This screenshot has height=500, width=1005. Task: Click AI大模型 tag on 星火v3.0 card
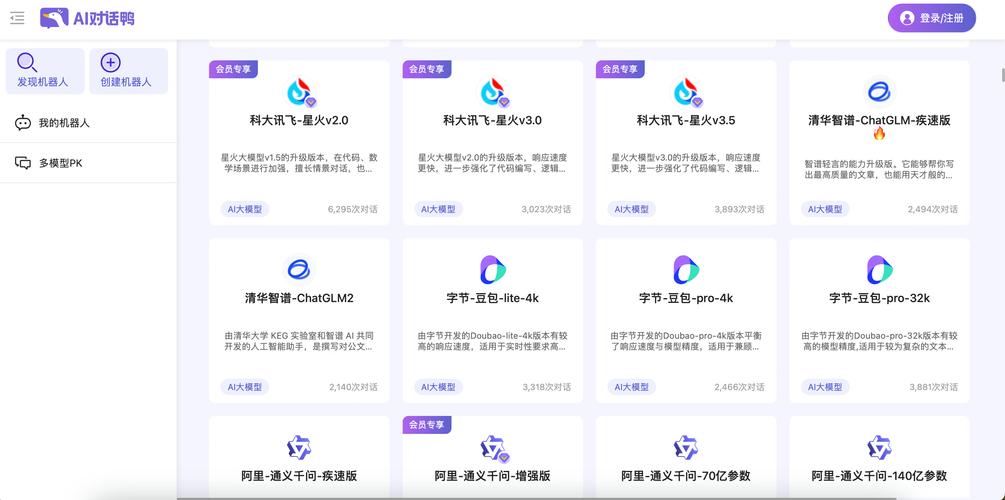438,209
